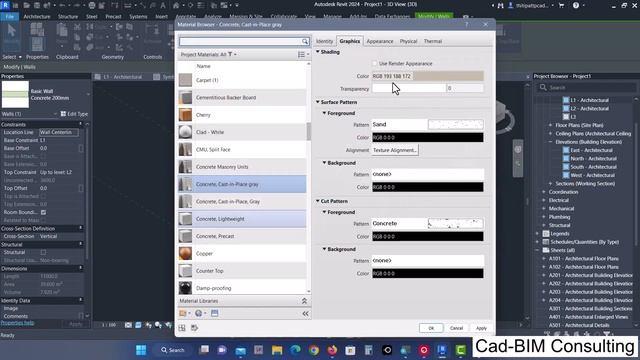Viewport: 640px width, 360px height.
Task: Collapse Cut Pattern Background subsection
Action: (x=324, y=249)
